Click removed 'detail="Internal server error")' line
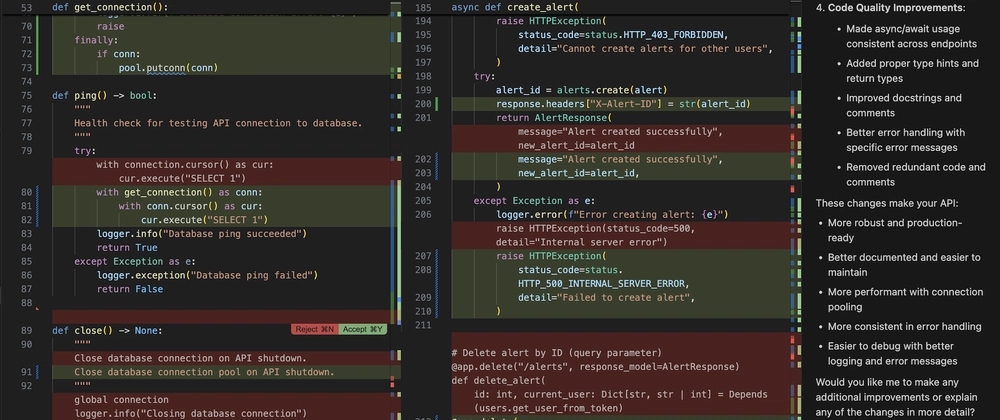Viewport: 1000px width, 420px height. (582, 242)
